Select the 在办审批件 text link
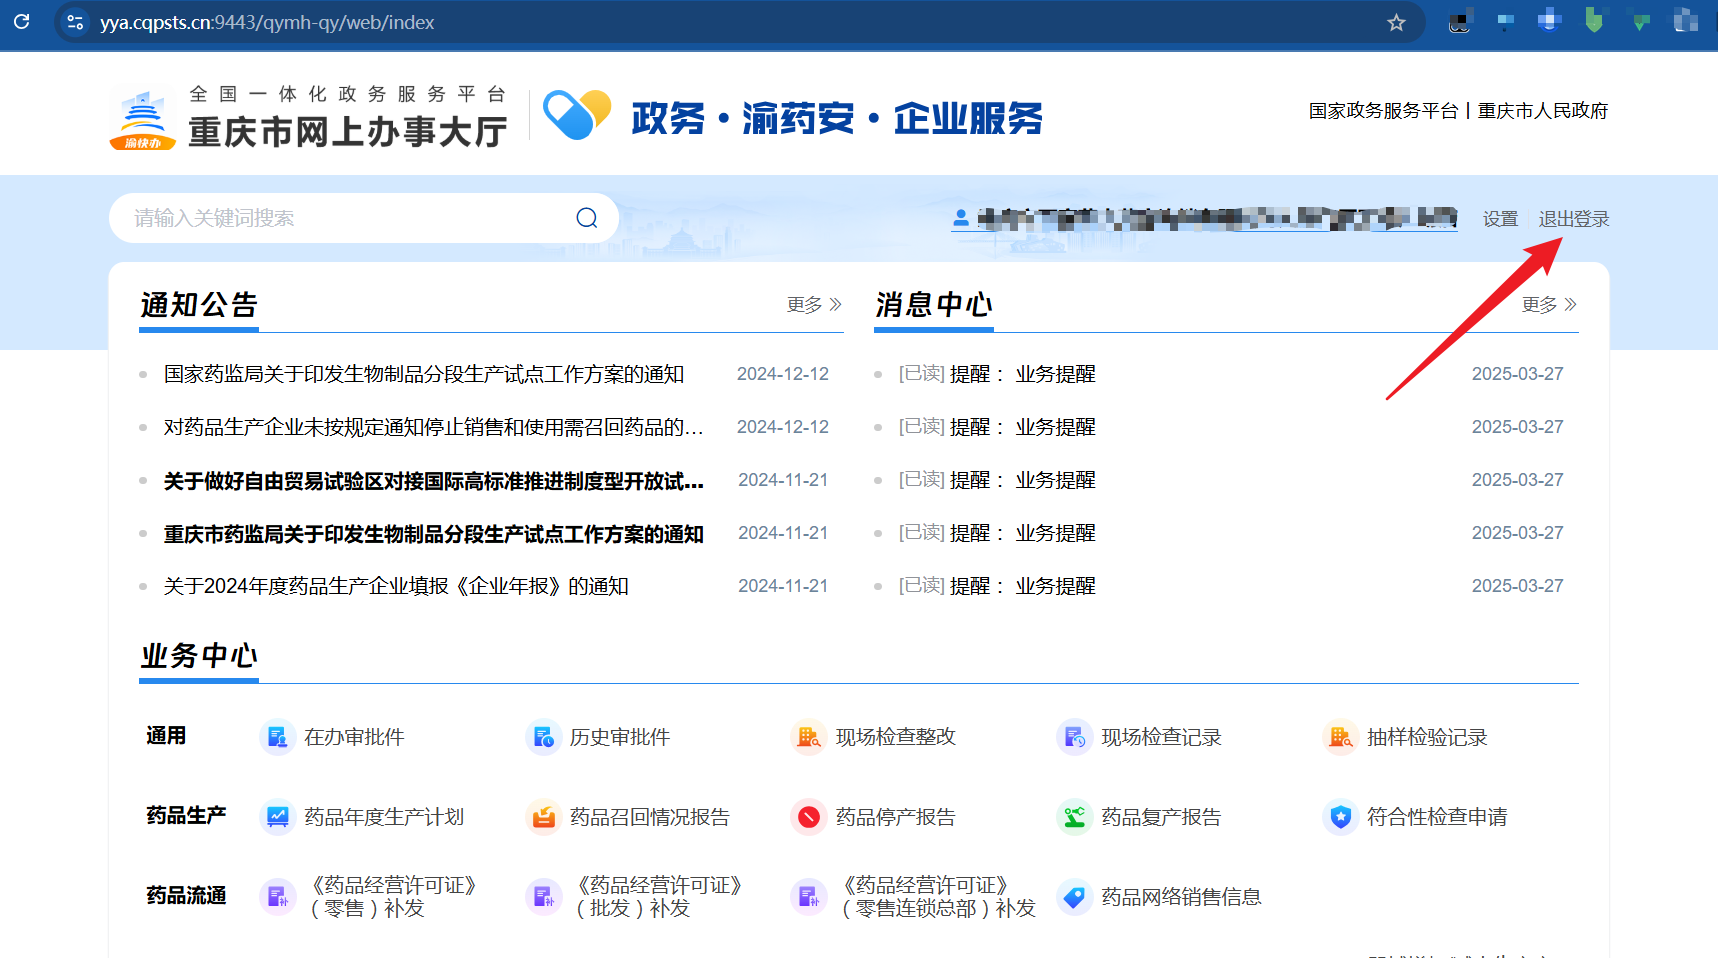 point(354,737)
